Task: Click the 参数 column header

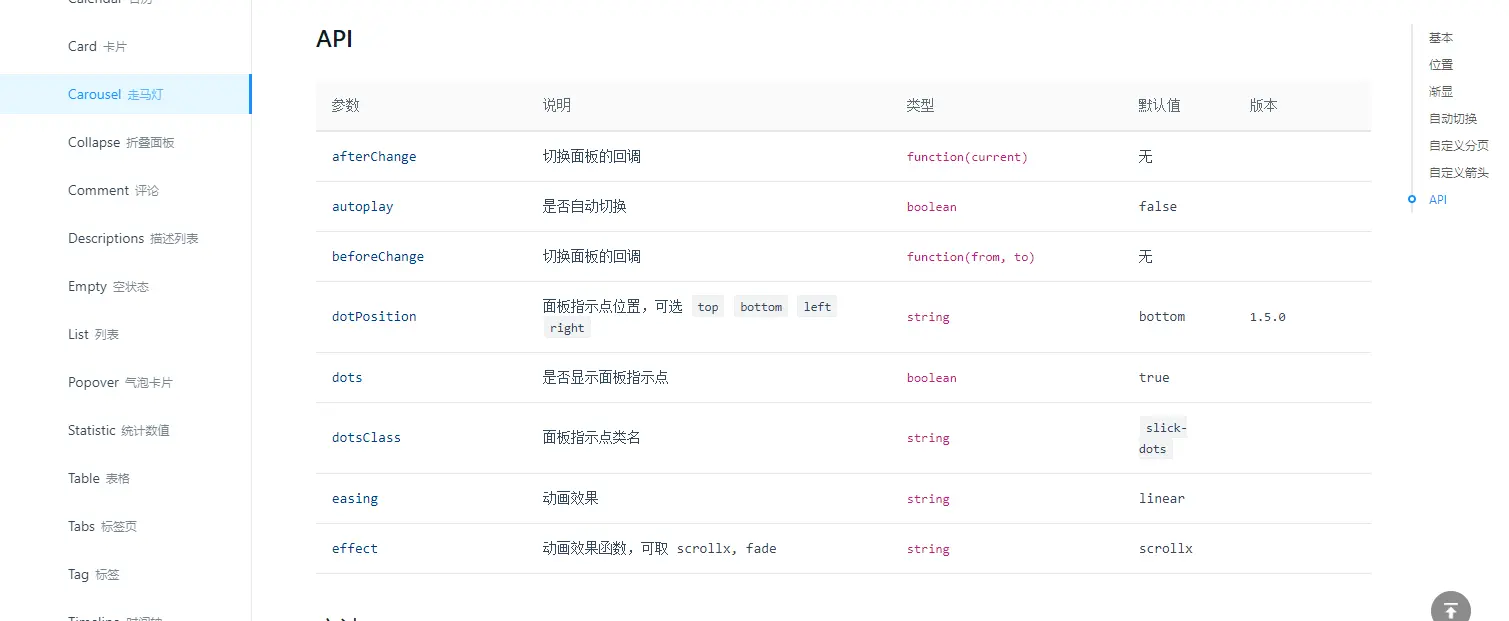Action: click(346, 105)
